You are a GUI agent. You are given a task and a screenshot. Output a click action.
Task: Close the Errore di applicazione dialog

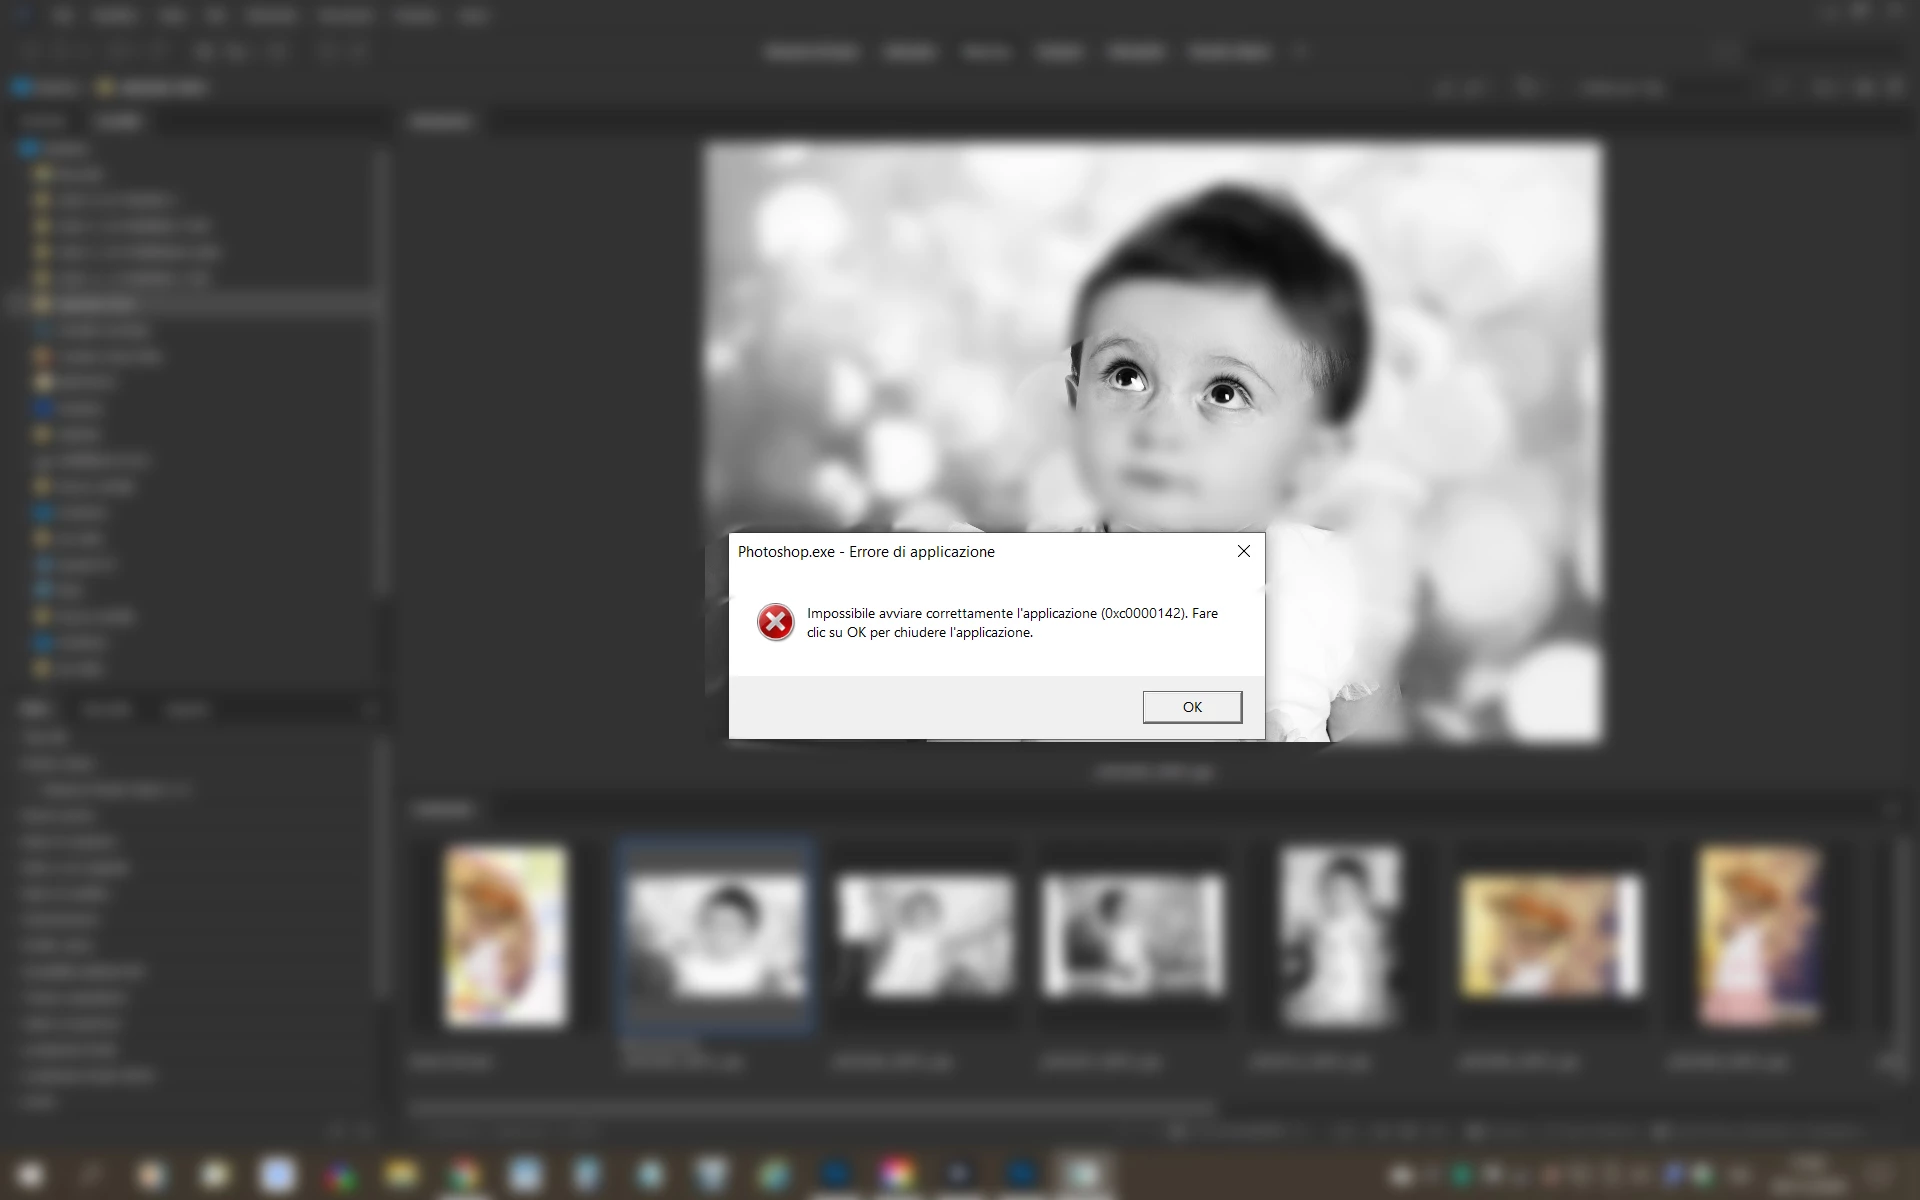click(1244, 551)
